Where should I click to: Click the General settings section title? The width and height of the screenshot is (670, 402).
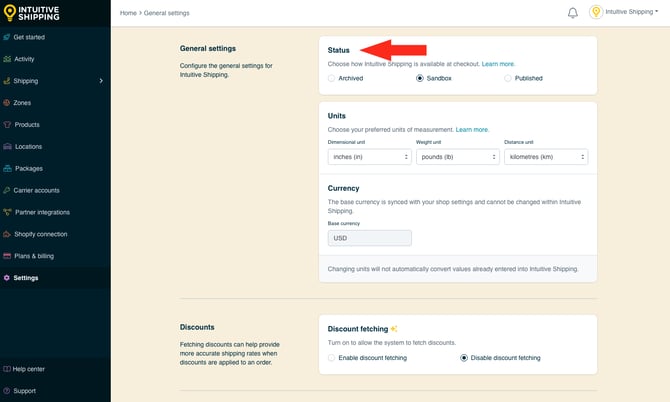point(208,48)
